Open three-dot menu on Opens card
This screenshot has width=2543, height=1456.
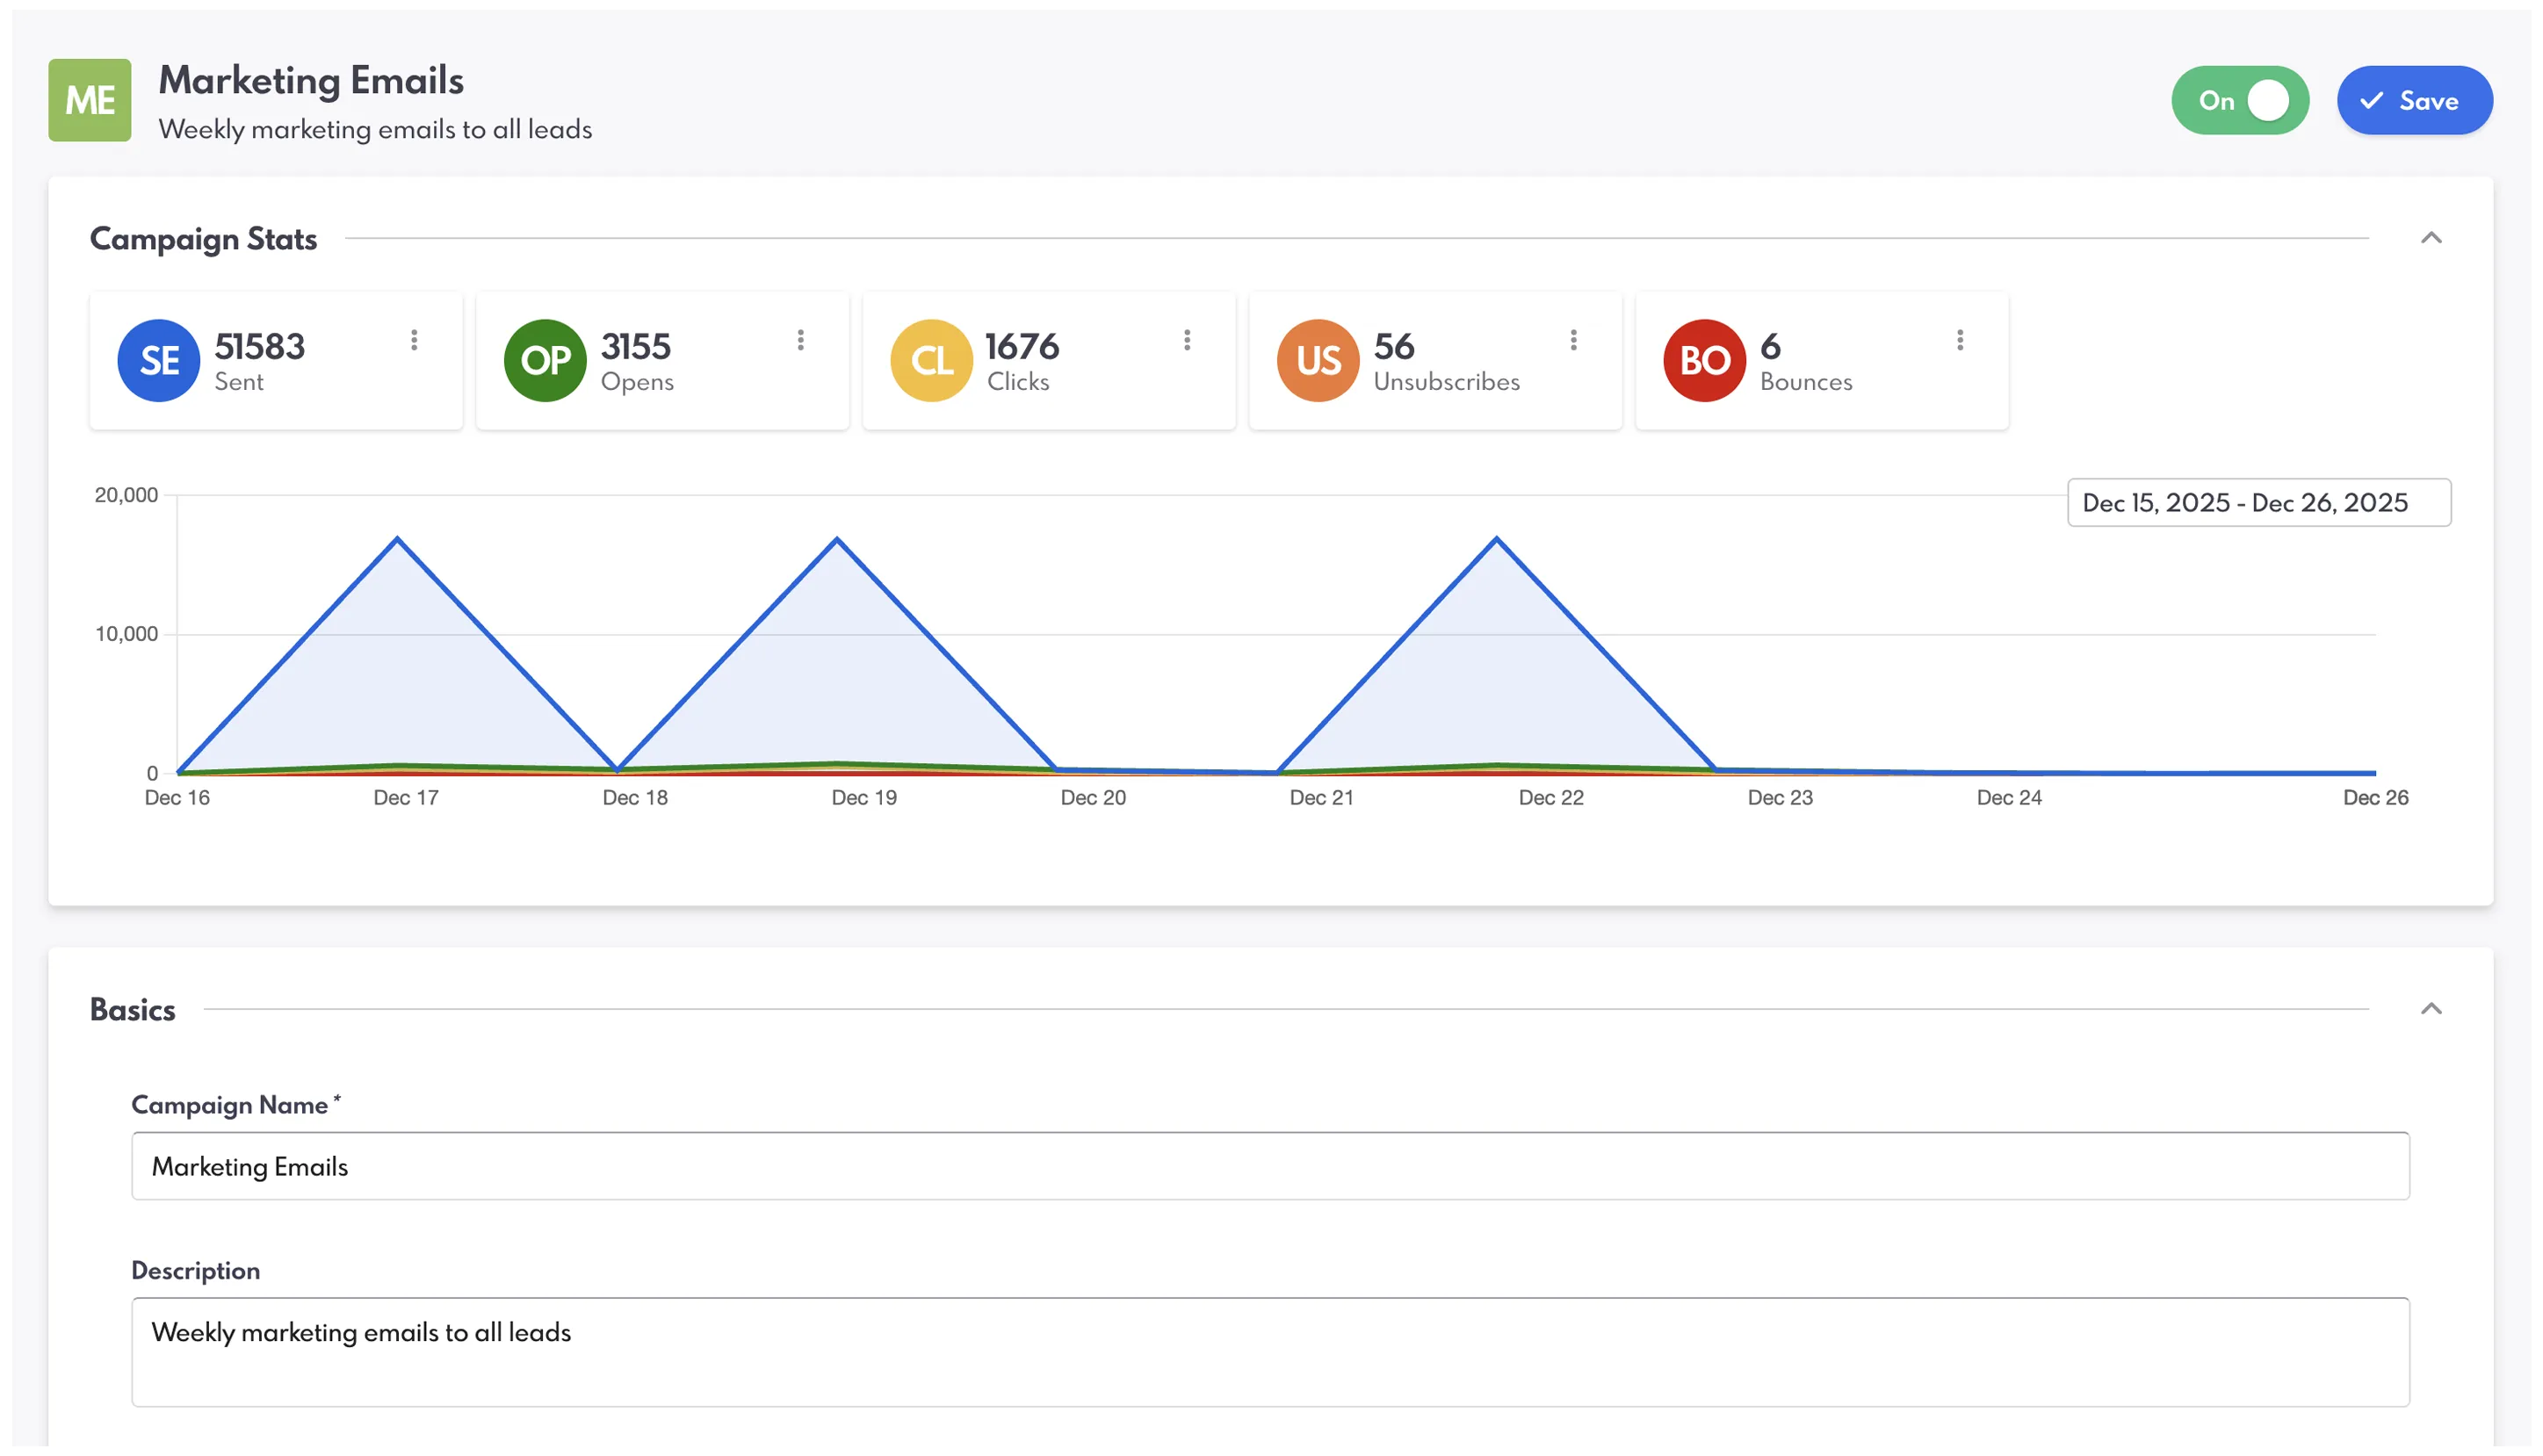(800, 340)
